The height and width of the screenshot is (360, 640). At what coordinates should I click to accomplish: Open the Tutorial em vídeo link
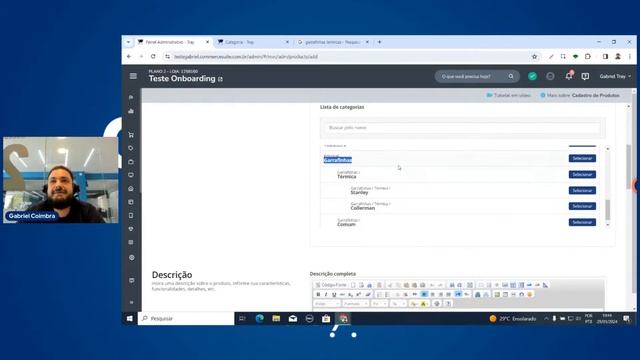509,95
